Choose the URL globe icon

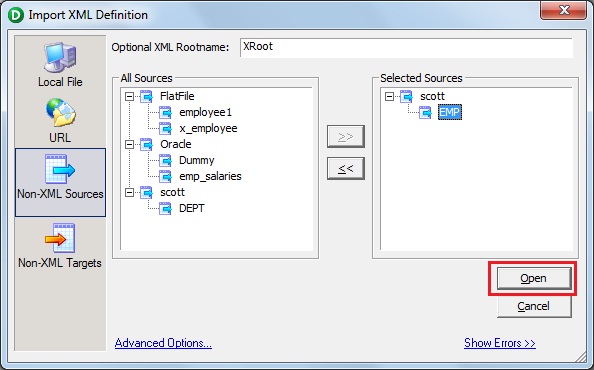[x=61, y=112]
